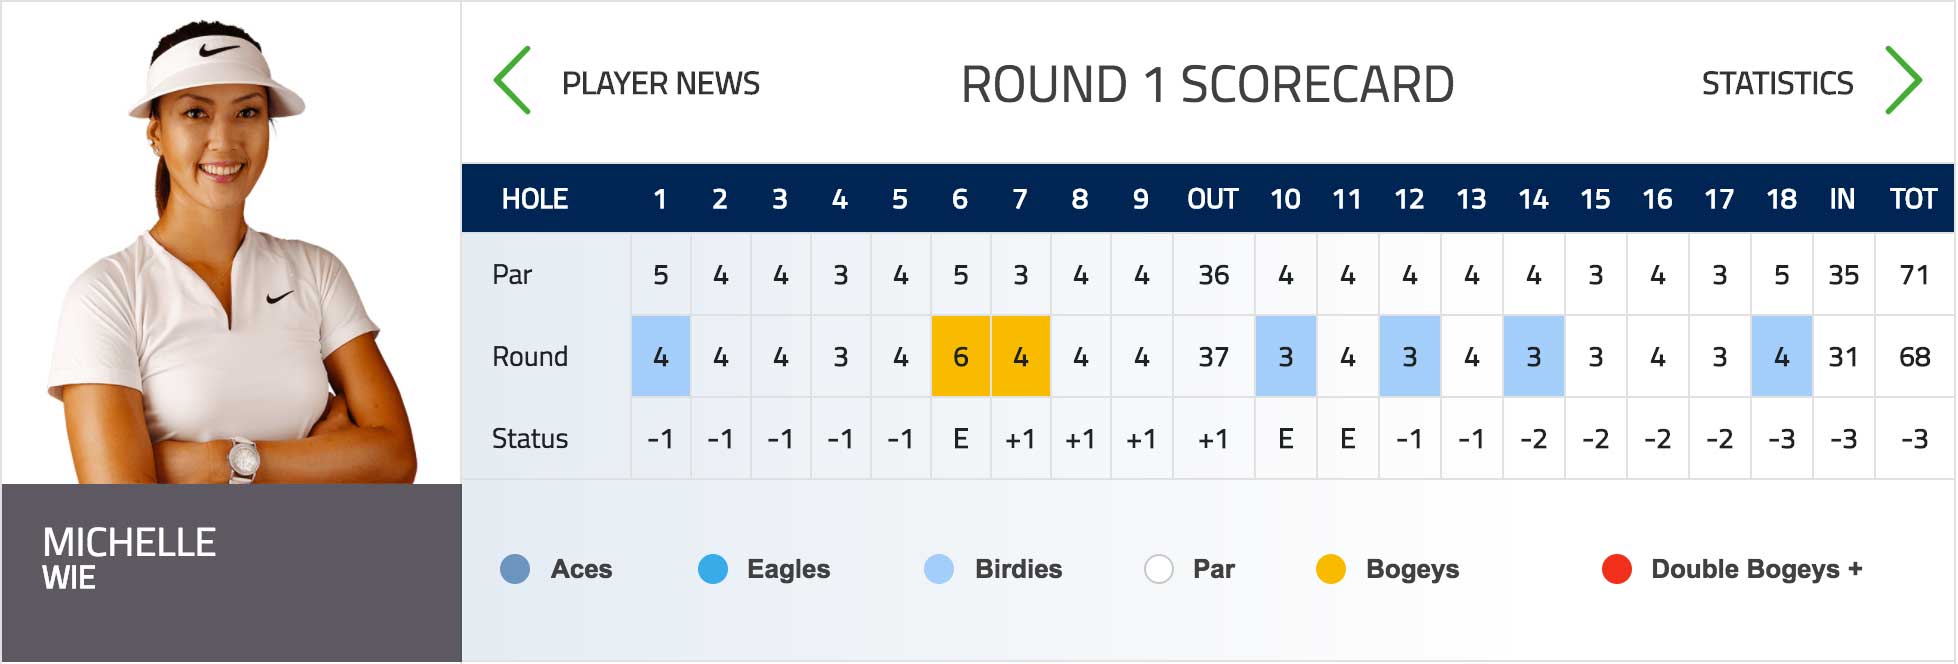Click the Bogeys yellow legend circle
Viewport: 1958px width, 664px height.
[x=1331, y=569]
